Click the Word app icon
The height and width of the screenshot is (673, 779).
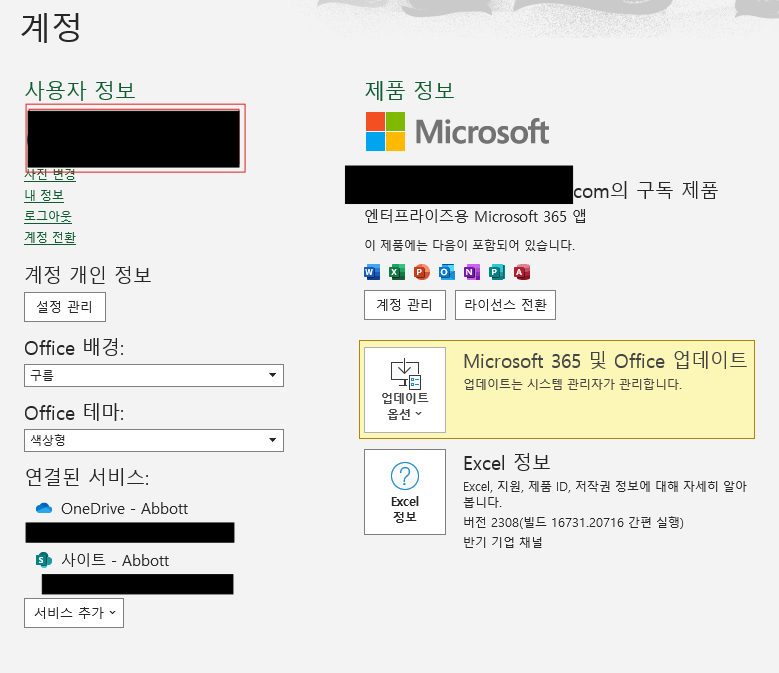click(372, 272)
